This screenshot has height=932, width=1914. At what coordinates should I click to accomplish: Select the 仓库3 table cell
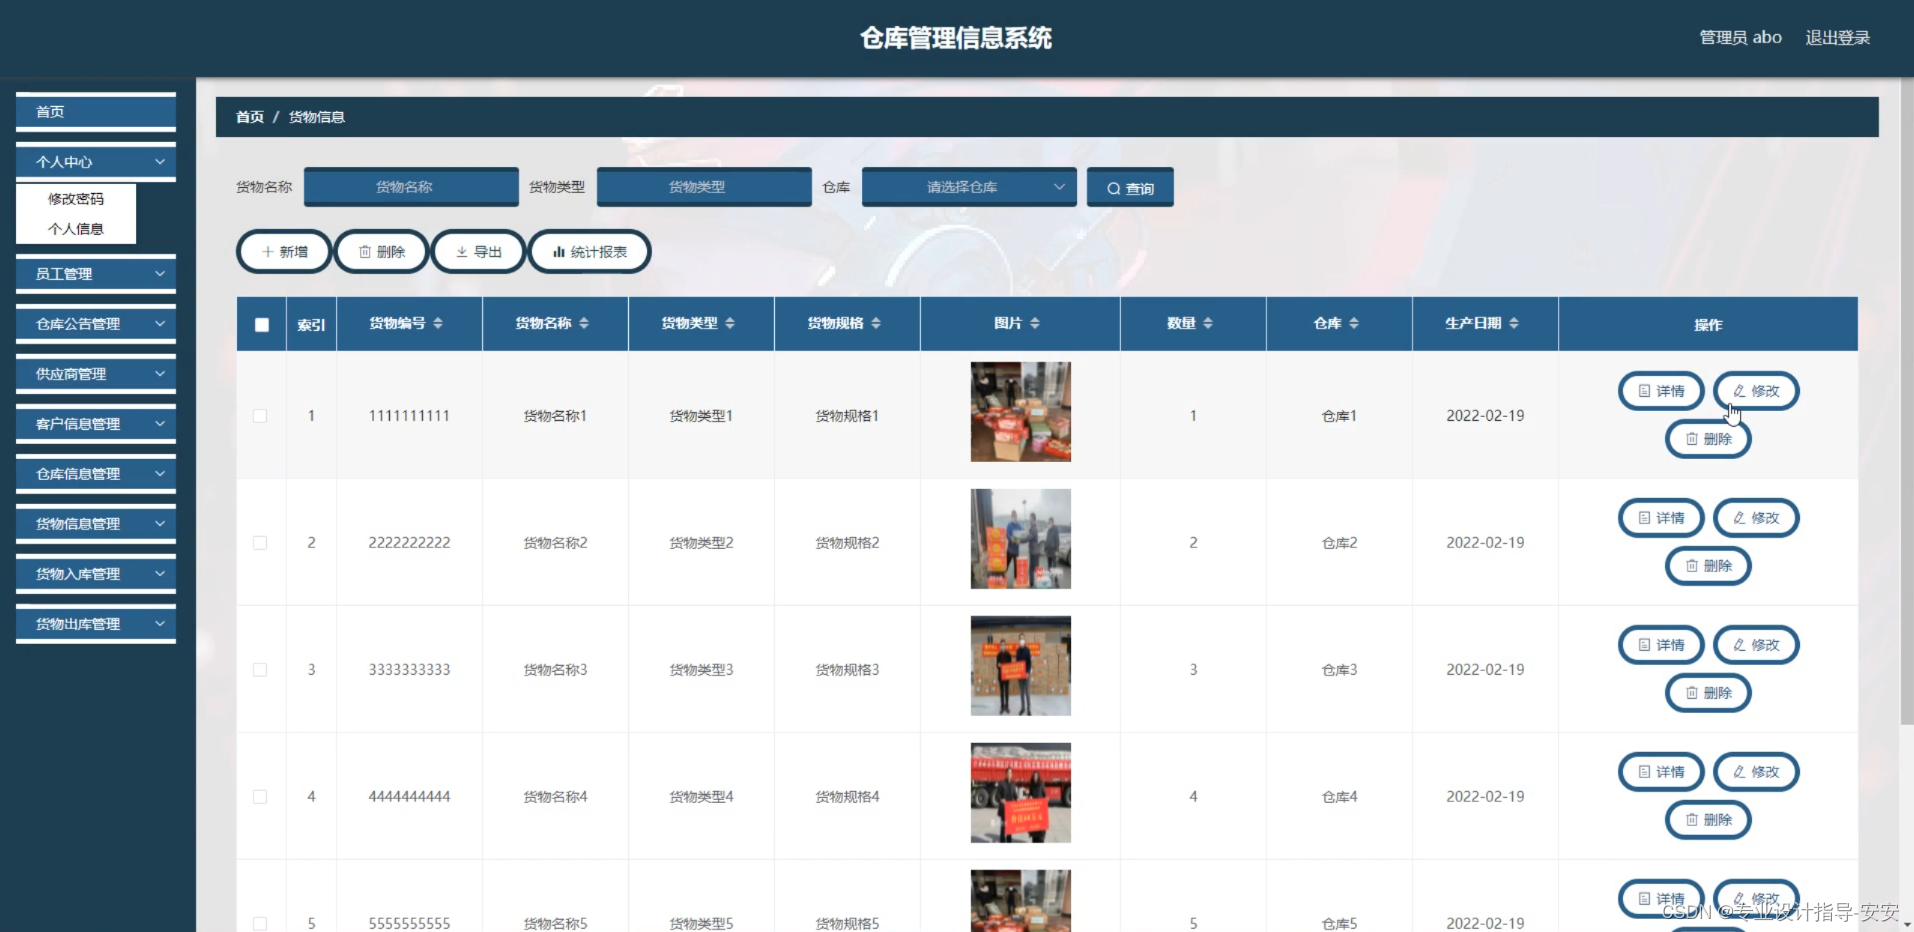[x=1339, y=670]
